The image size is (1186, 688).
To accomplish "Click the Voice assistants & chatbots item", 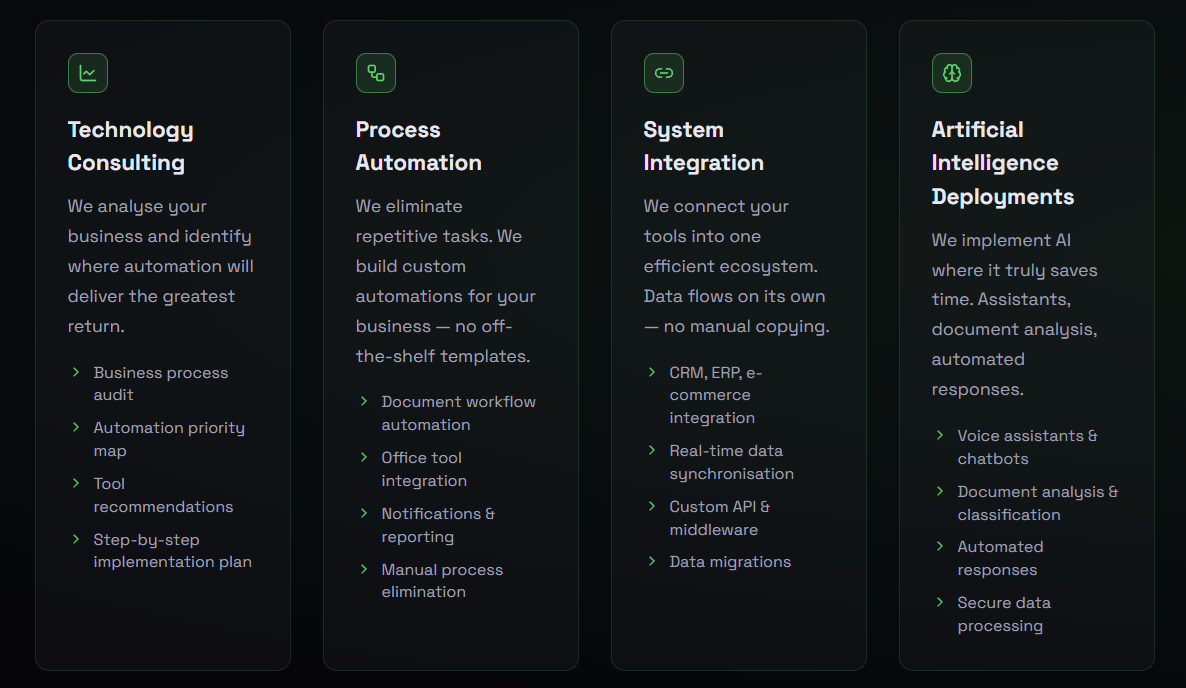I will 1027,447.
